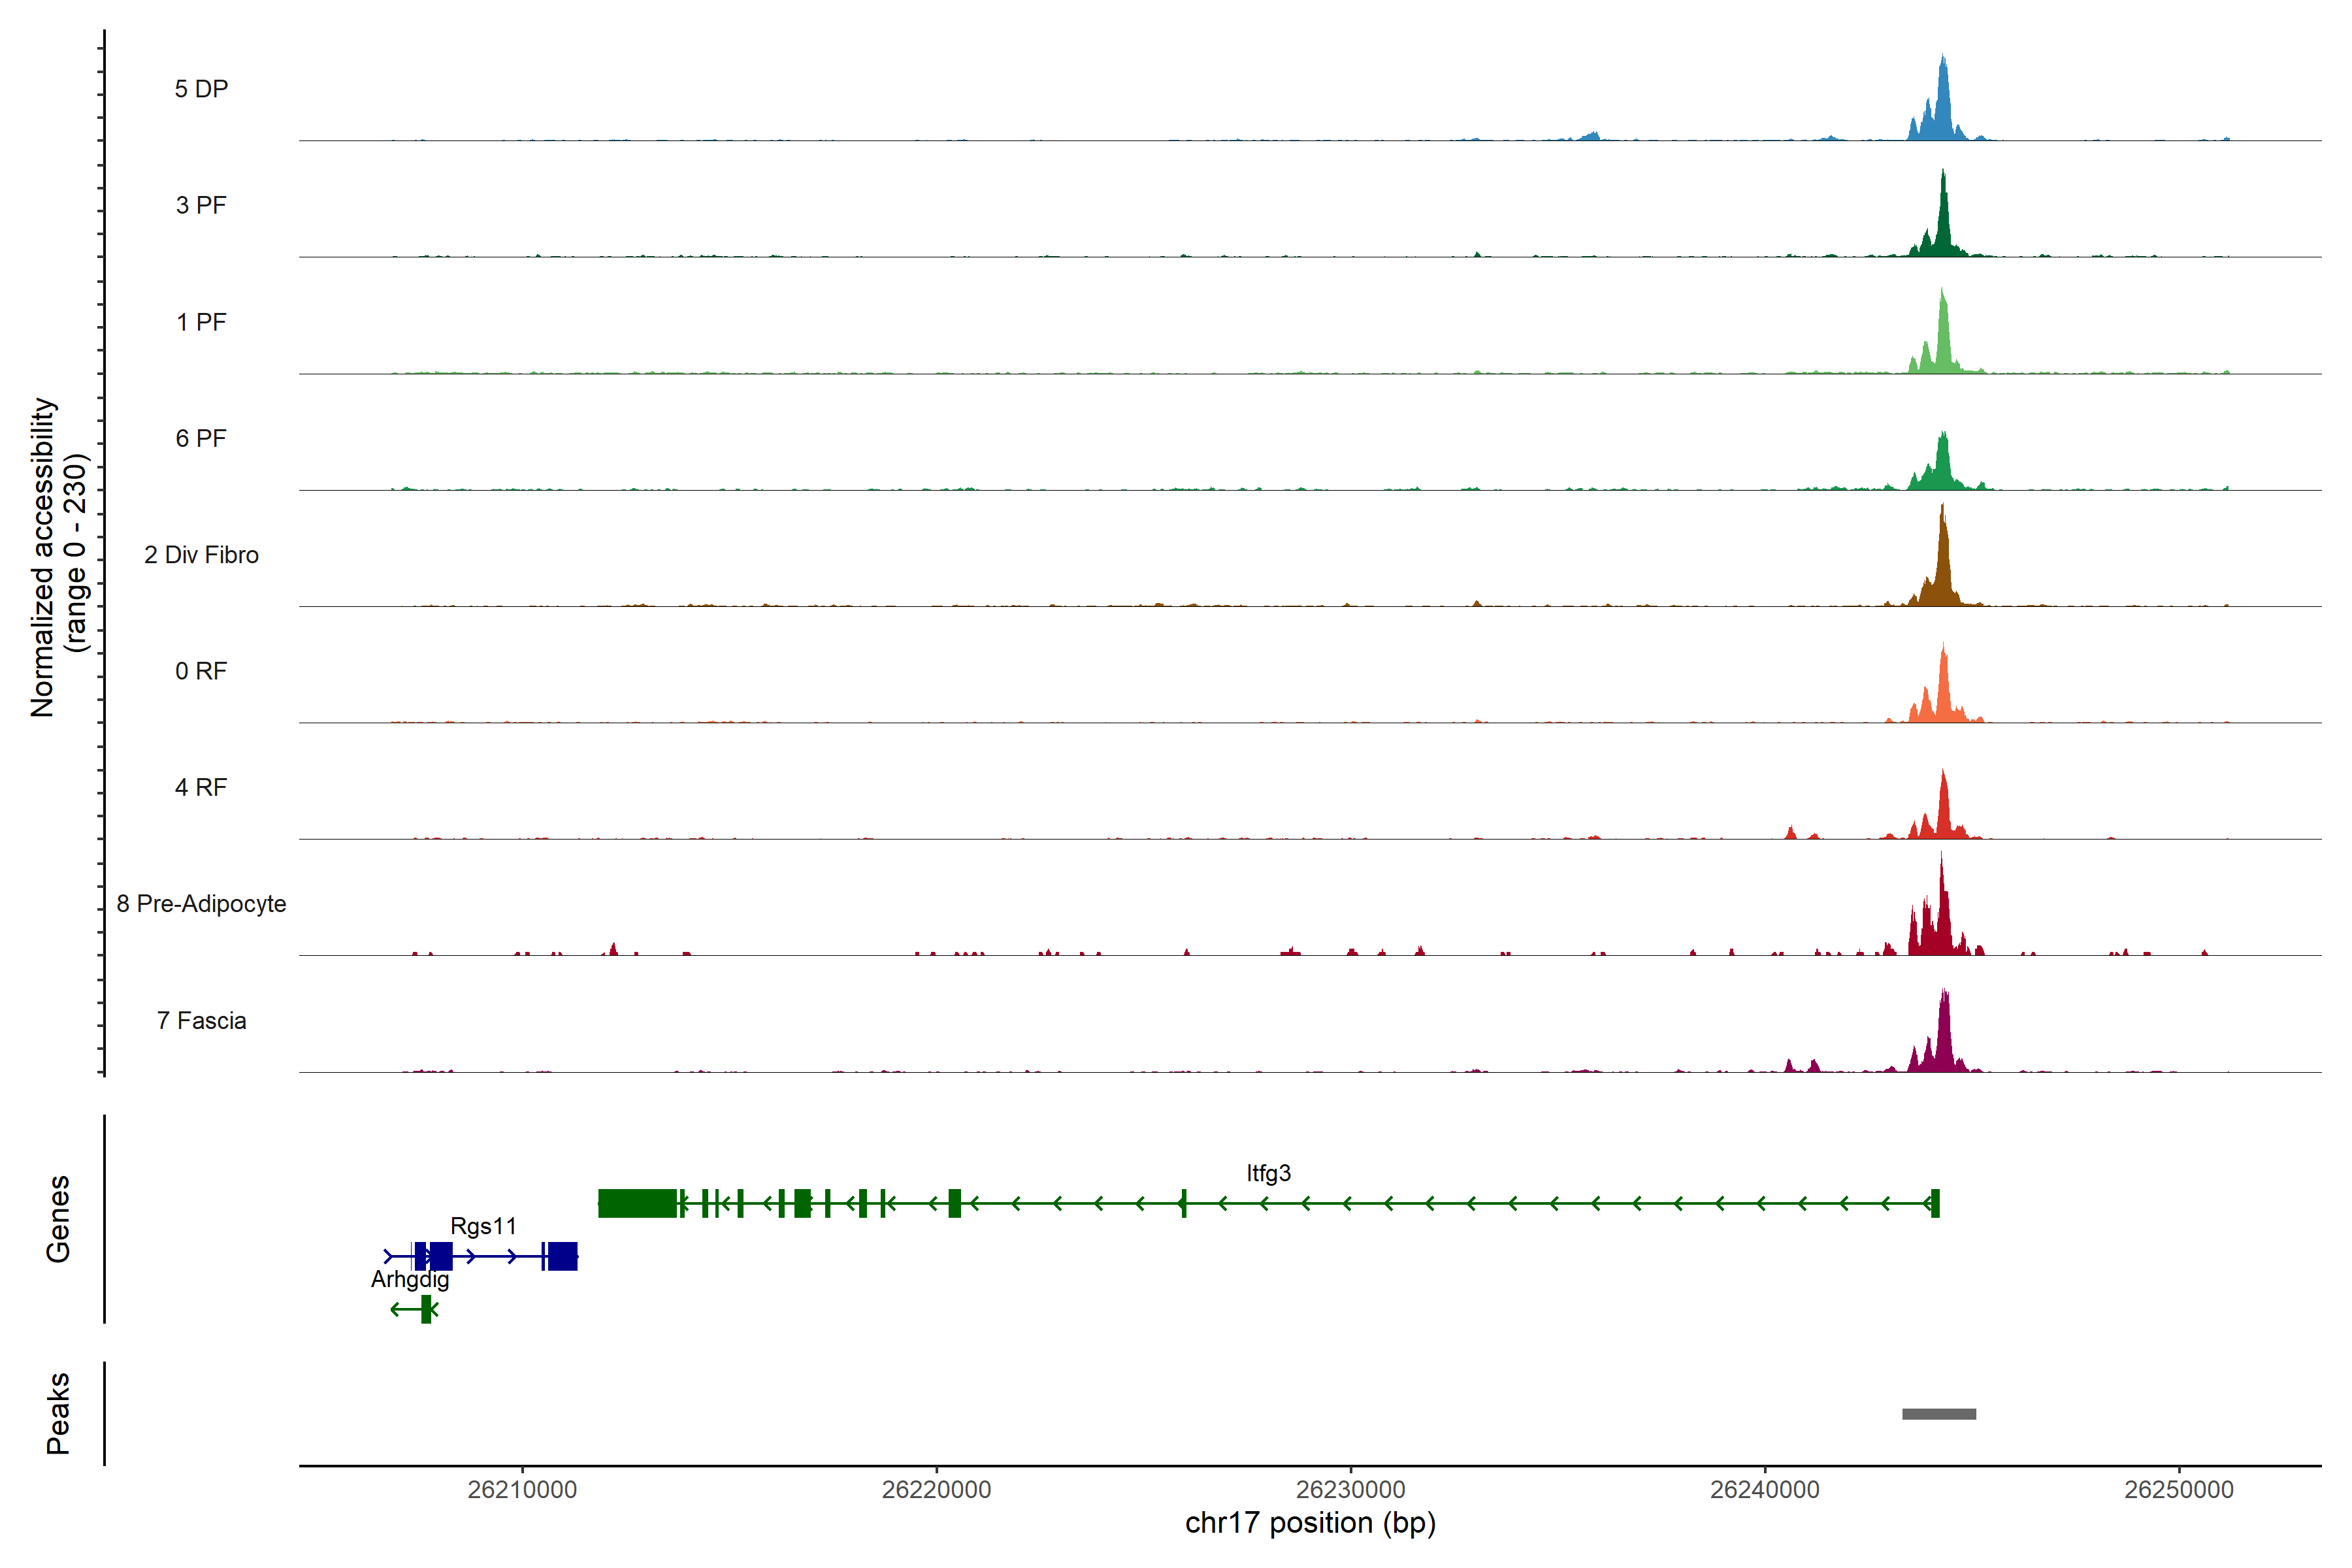Click the 8 Pre-Adipocyte track label
Image resolution: width=2352 pixels, height=1568 pixels.
coord(201,903)
